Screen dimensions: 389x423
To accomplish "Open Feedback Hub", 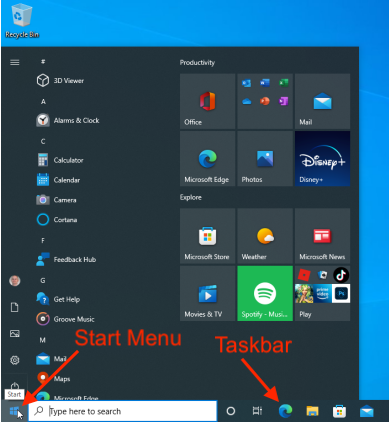I will [66, 260].
